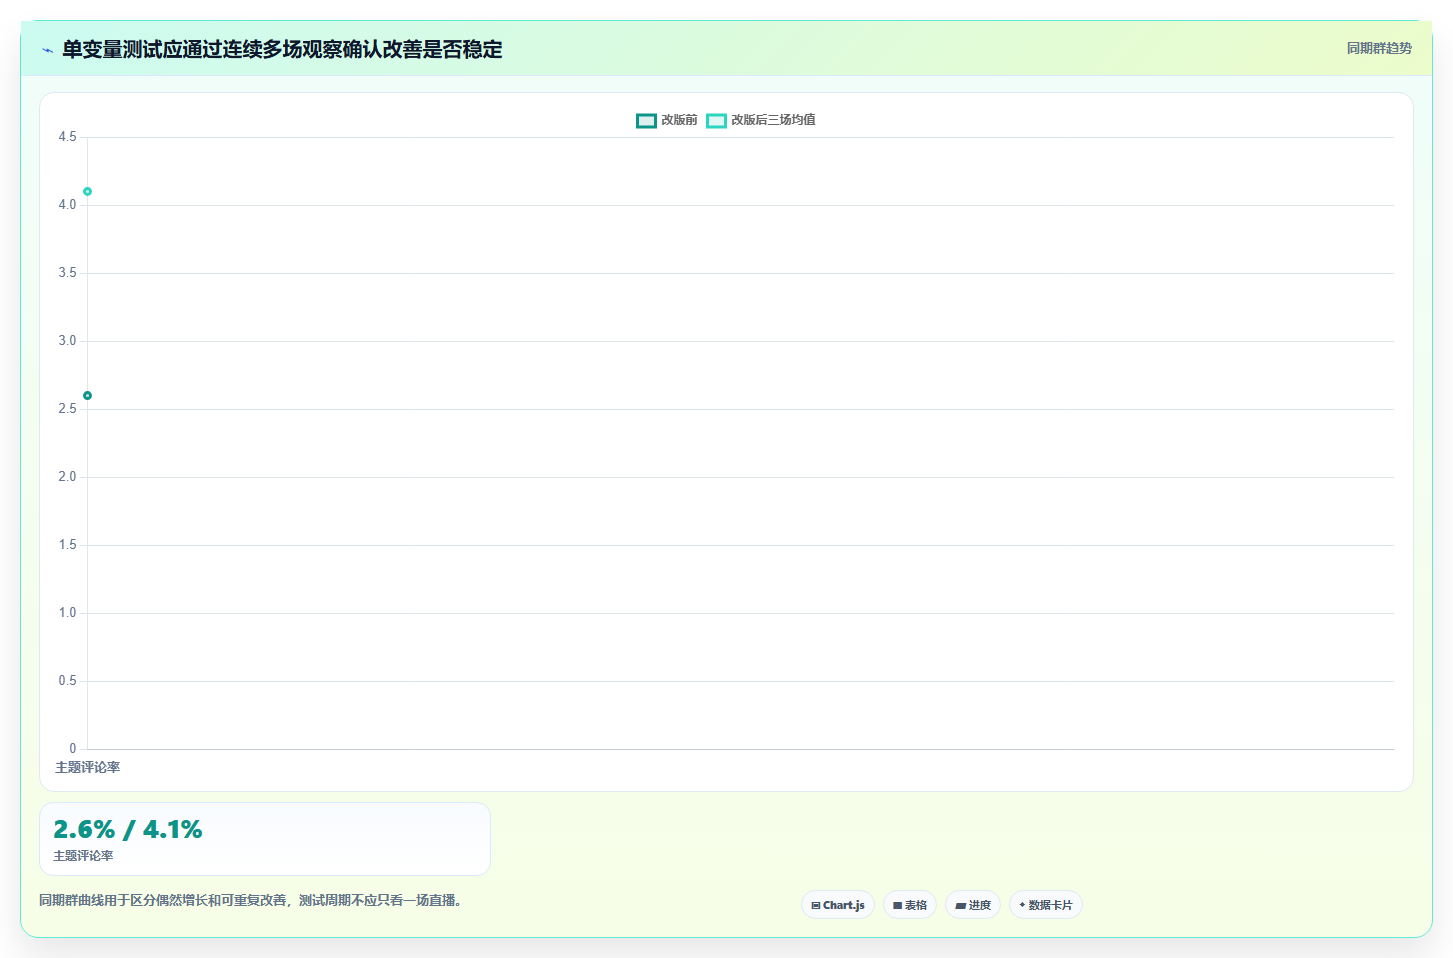Image resolution: width=1453 pixels, height=958 pixels.
Task: Click the 2.6% / 4.1% metric value
Action: tap(128, 829)
